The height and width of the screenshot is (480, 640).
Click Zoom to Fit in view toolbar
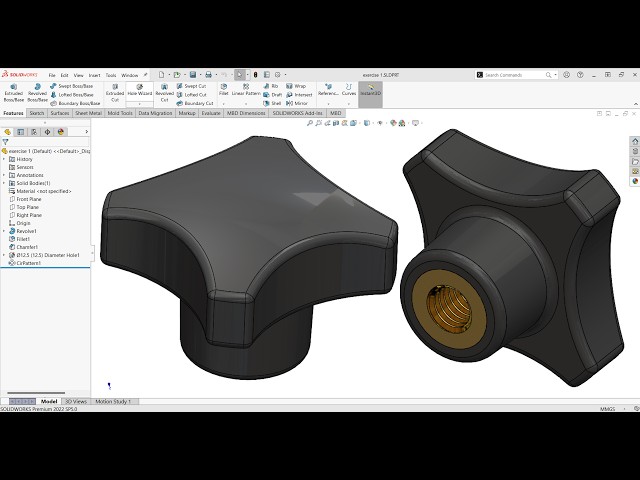[310, 123]
